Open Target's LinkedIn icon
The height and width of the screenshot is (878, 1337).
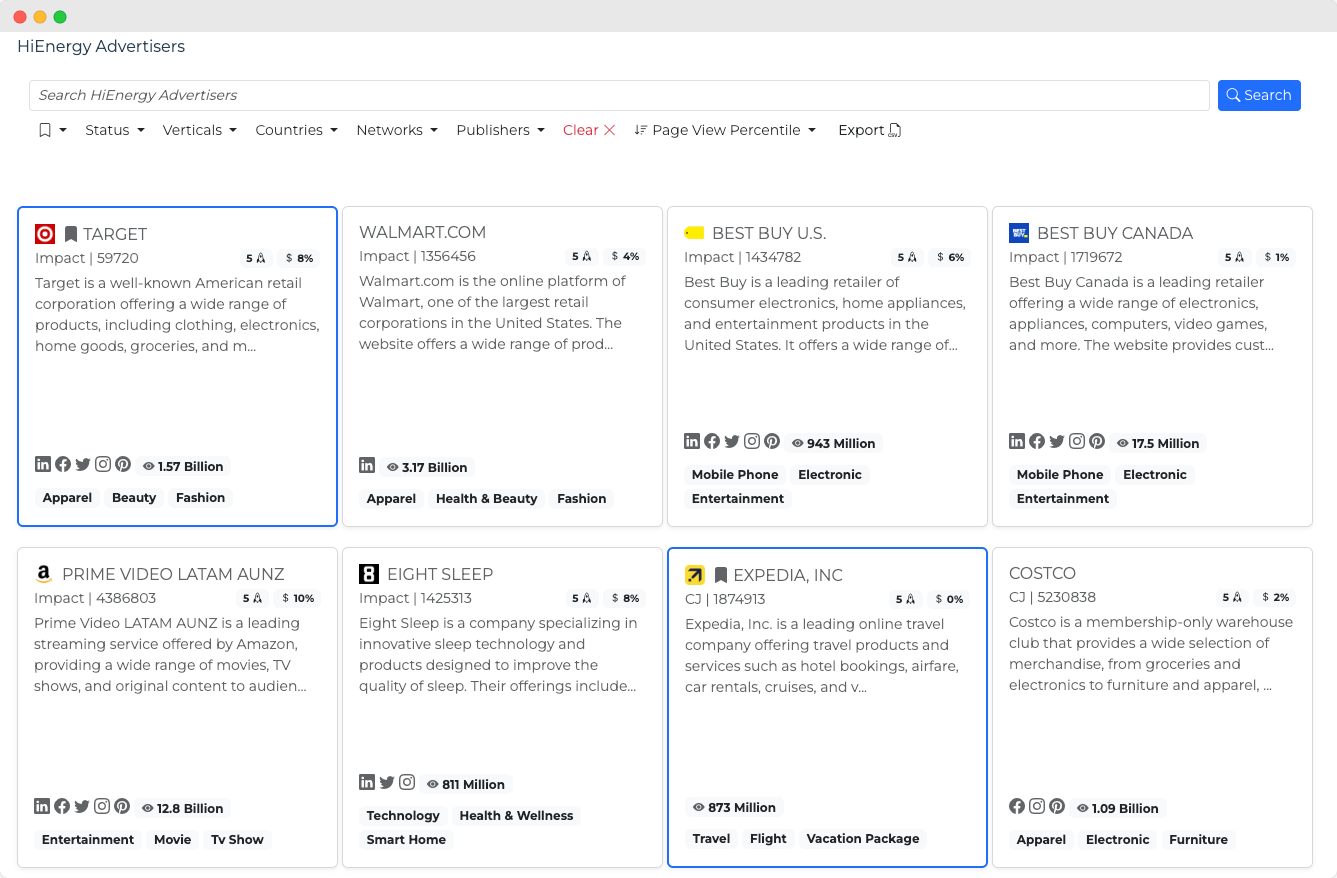[x=43, y=464]
